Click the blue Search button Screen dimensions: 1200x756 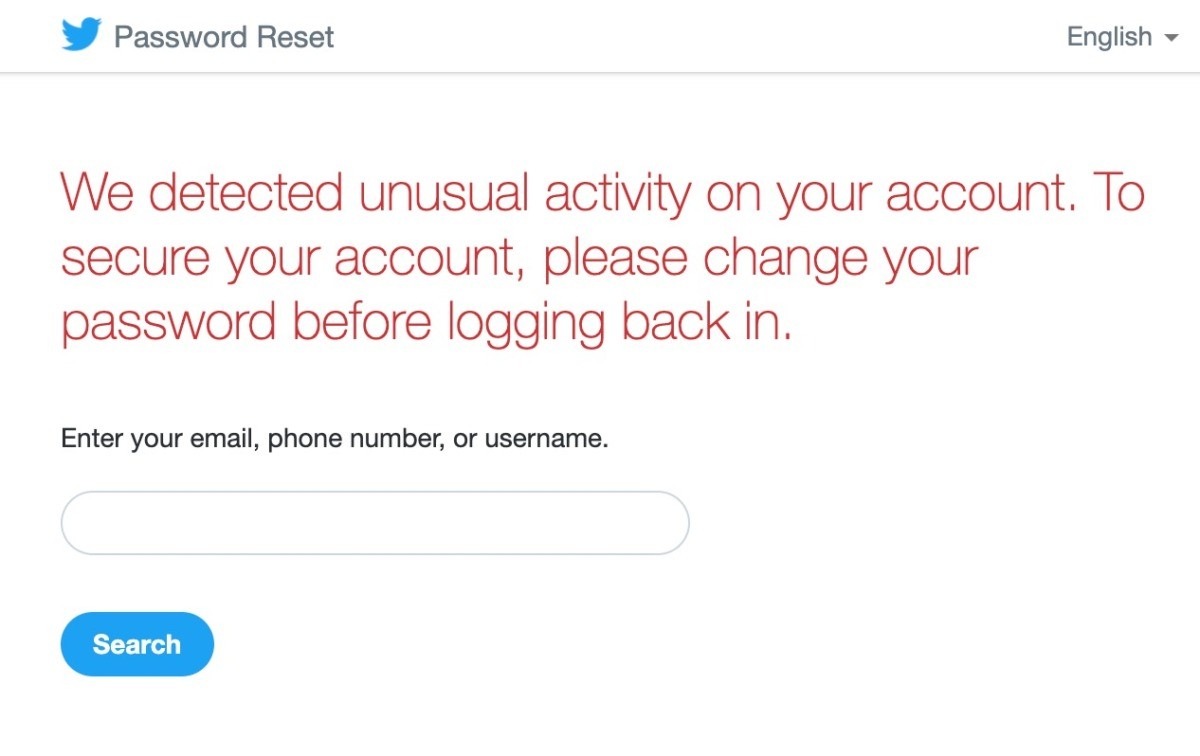tap(137, 644)
